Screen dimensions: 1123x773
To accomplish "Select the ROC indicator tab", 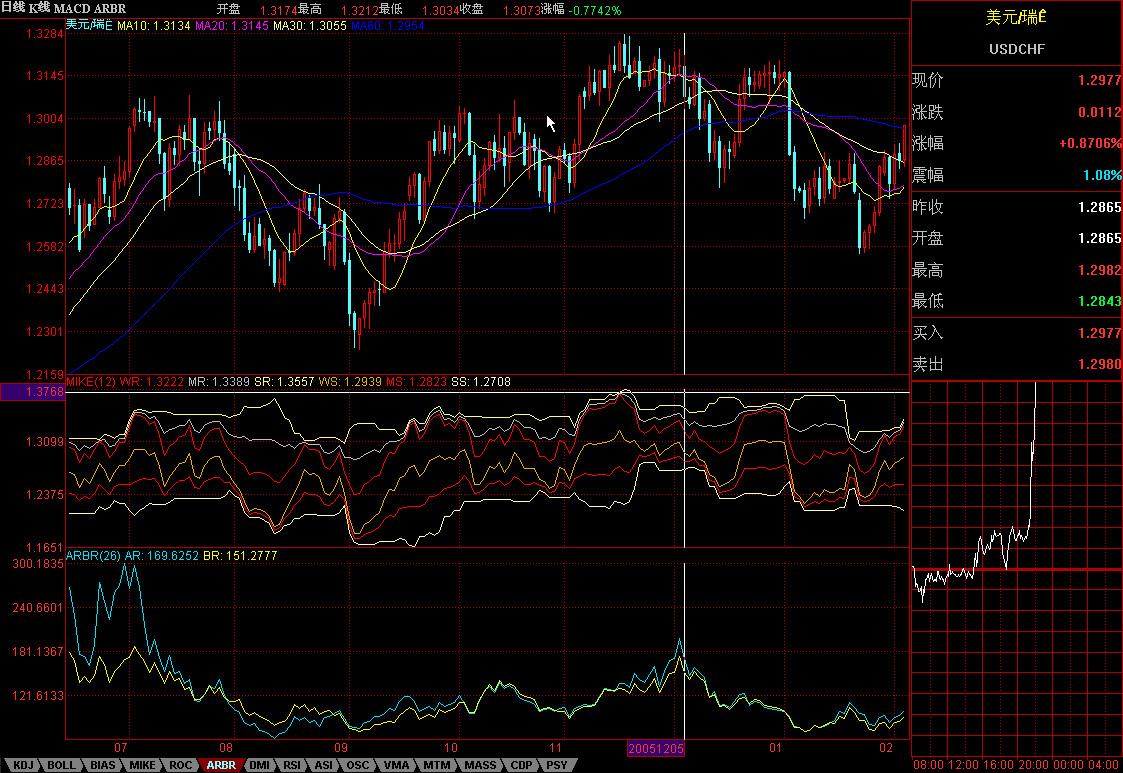I will 180,765.
